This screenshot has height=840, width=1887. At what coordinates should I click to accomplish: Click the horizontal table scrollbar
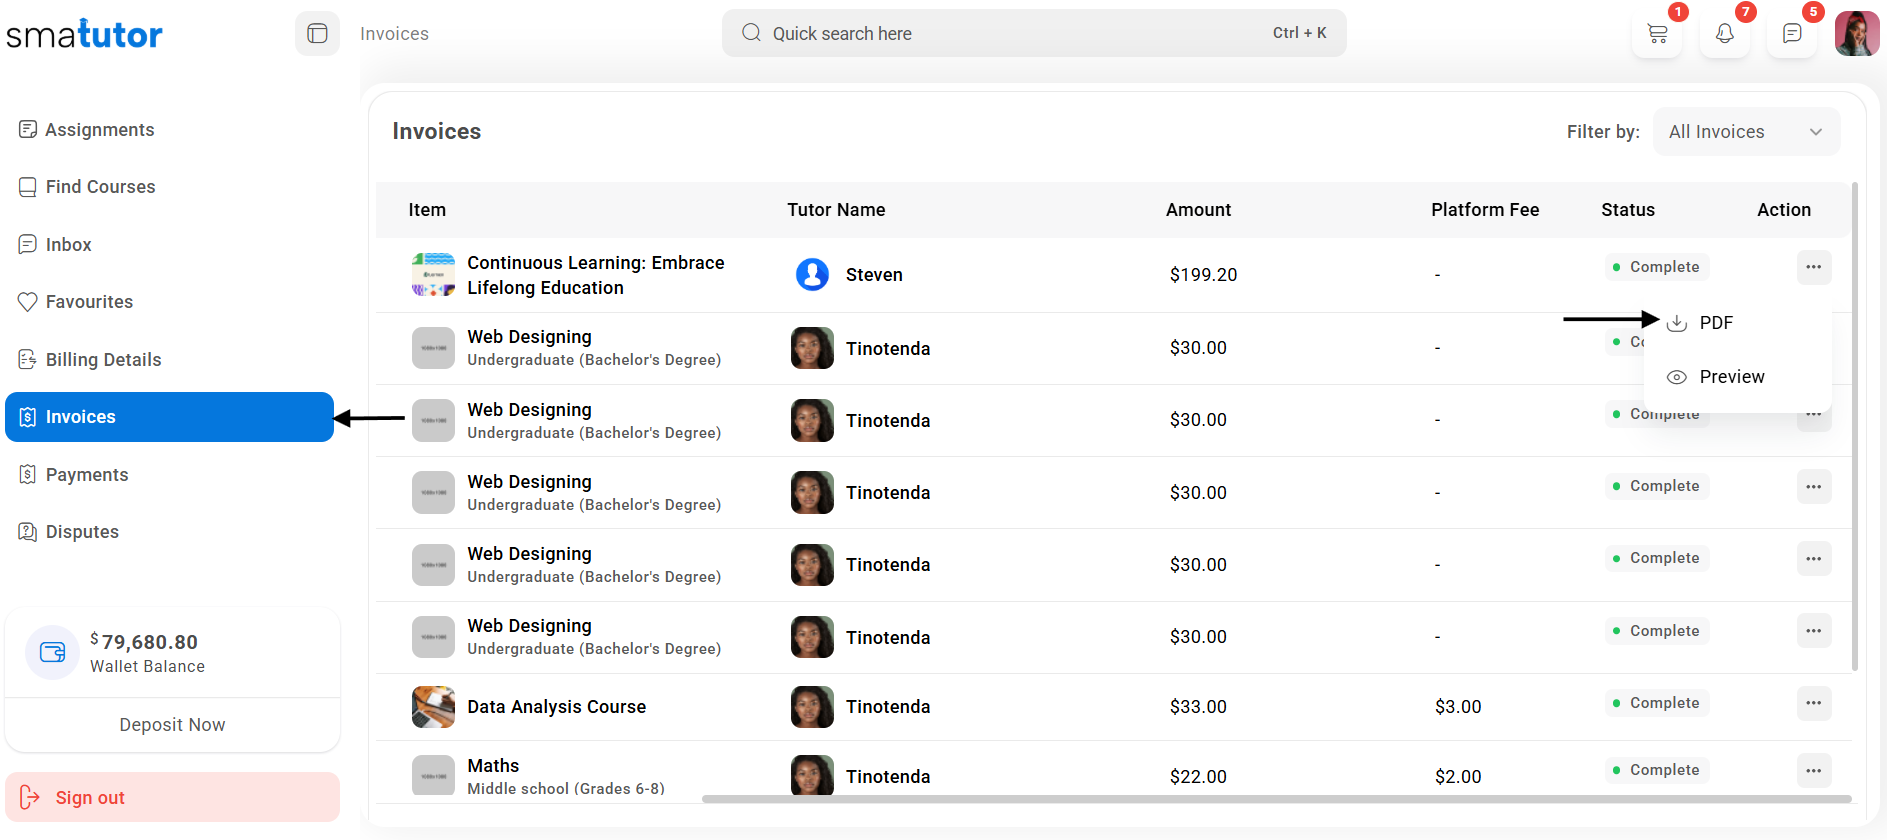coord(1275,799)
